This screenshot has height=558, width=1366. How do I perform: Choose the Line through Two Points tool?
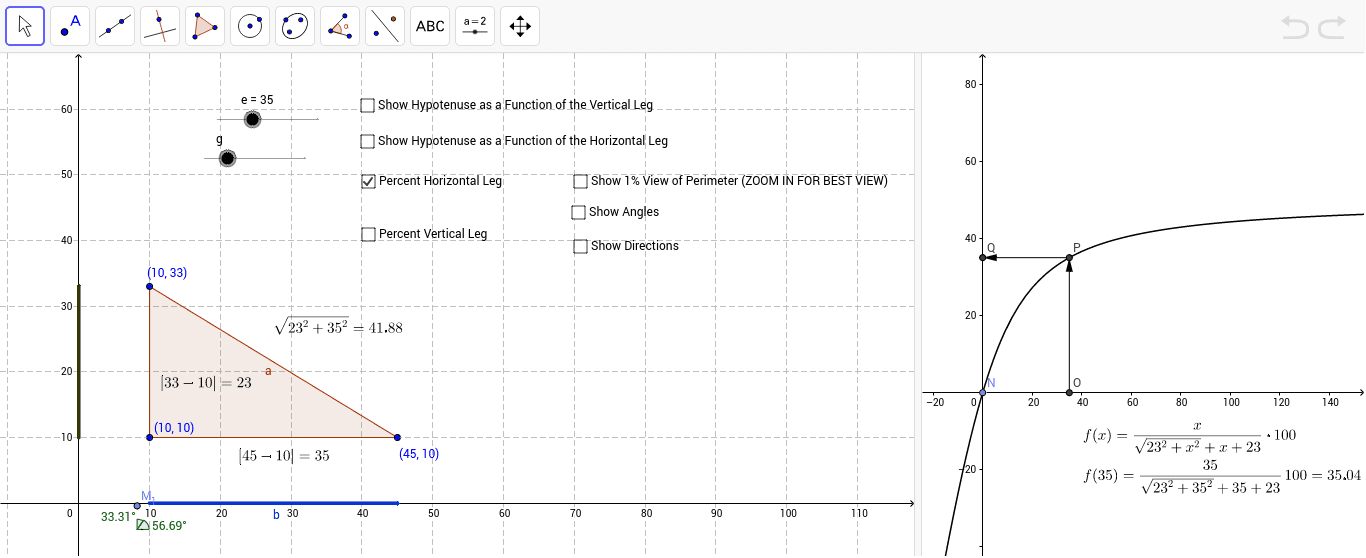(x=115, y=26)
